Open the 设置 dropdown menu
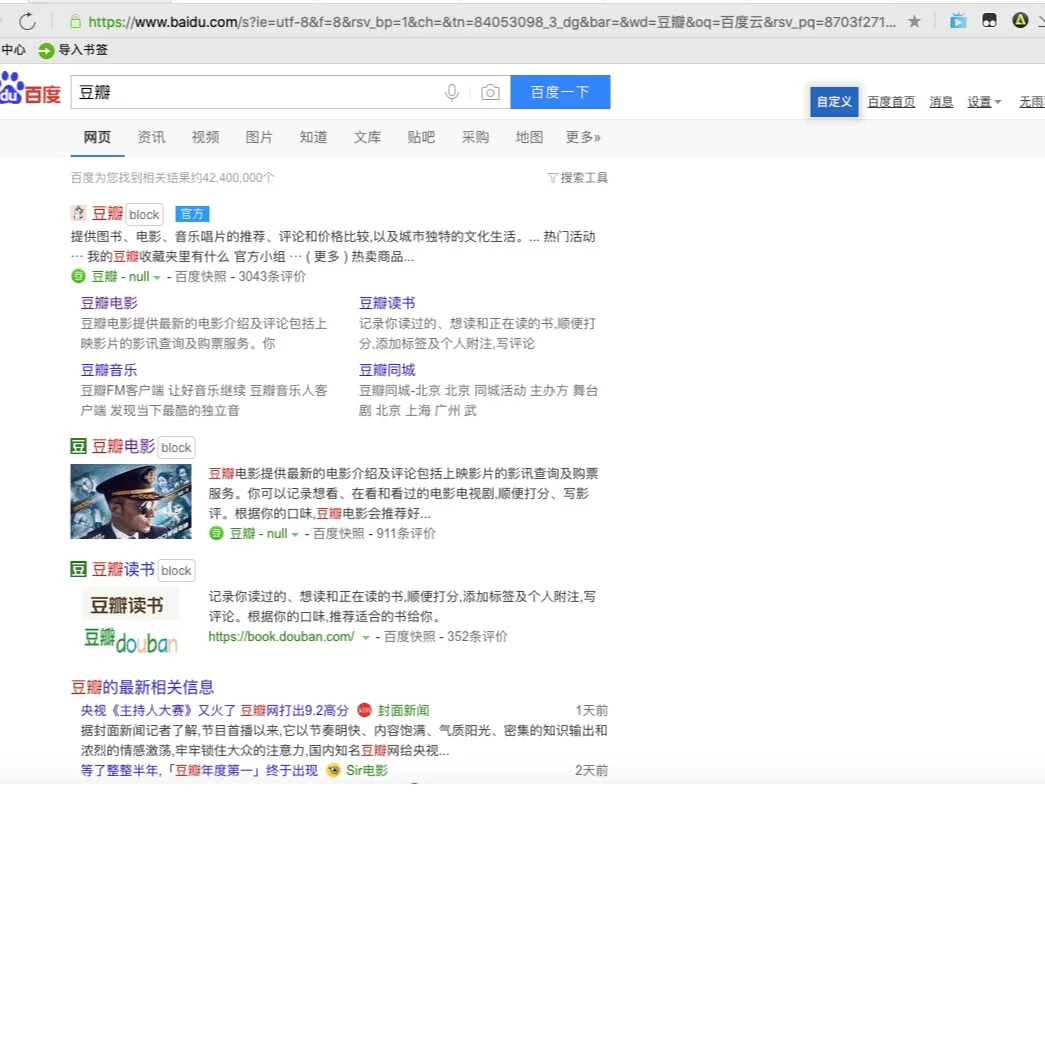 pos(984,101)
